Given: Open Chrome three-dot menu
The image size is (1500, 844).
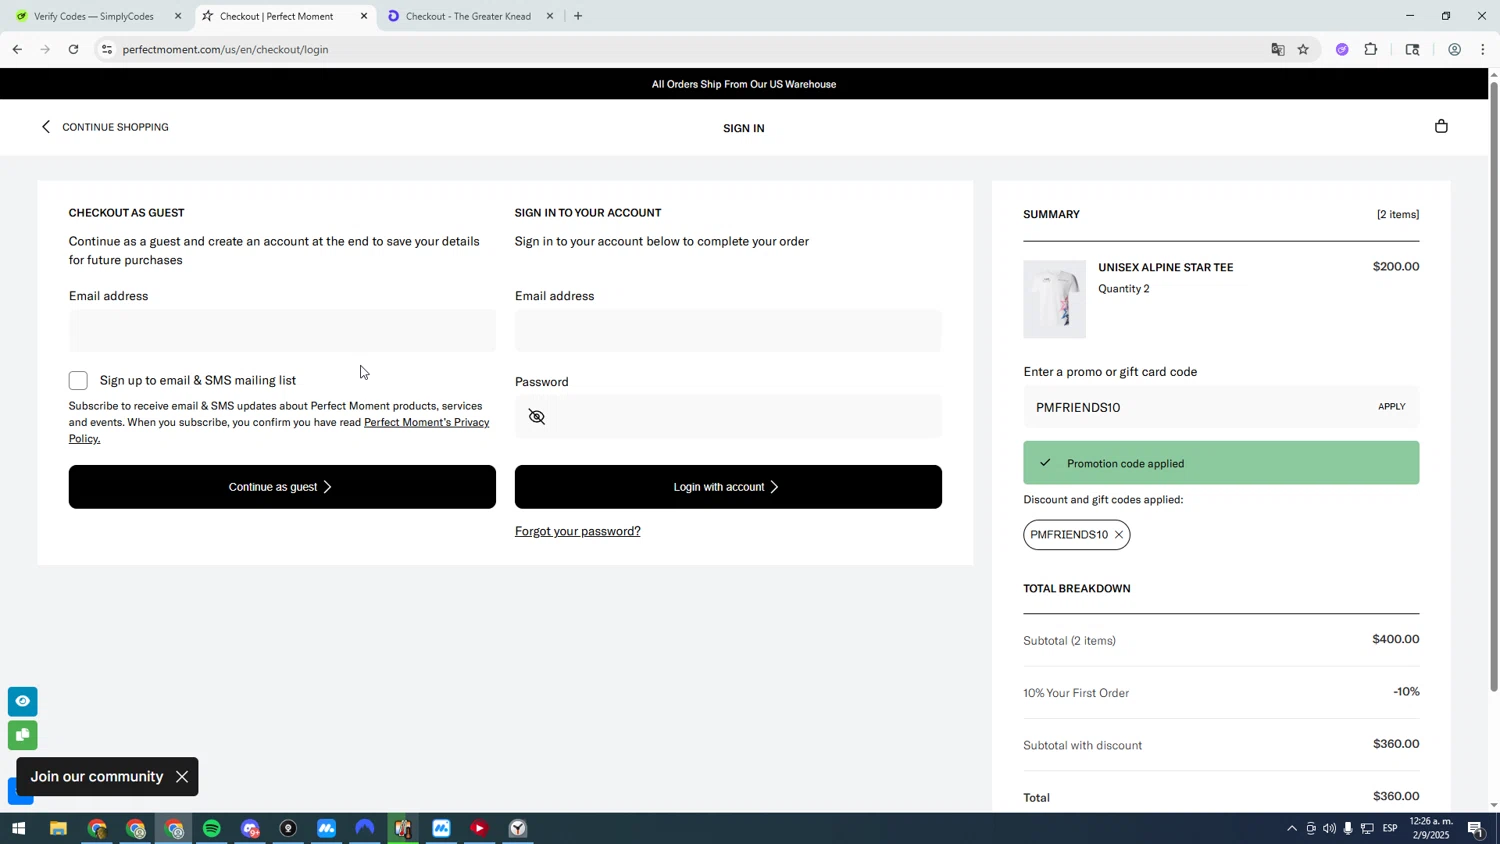Looking at the screenshot, I should pyautogui.click(x=1483, y=49).
